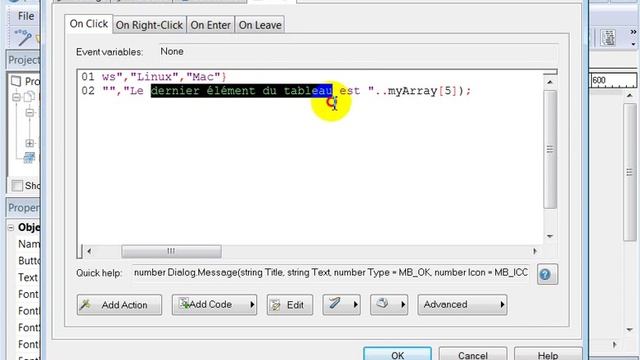Click "Linux" string in script line 01
This screenshot has width=640, height=360.
(154, 77)
